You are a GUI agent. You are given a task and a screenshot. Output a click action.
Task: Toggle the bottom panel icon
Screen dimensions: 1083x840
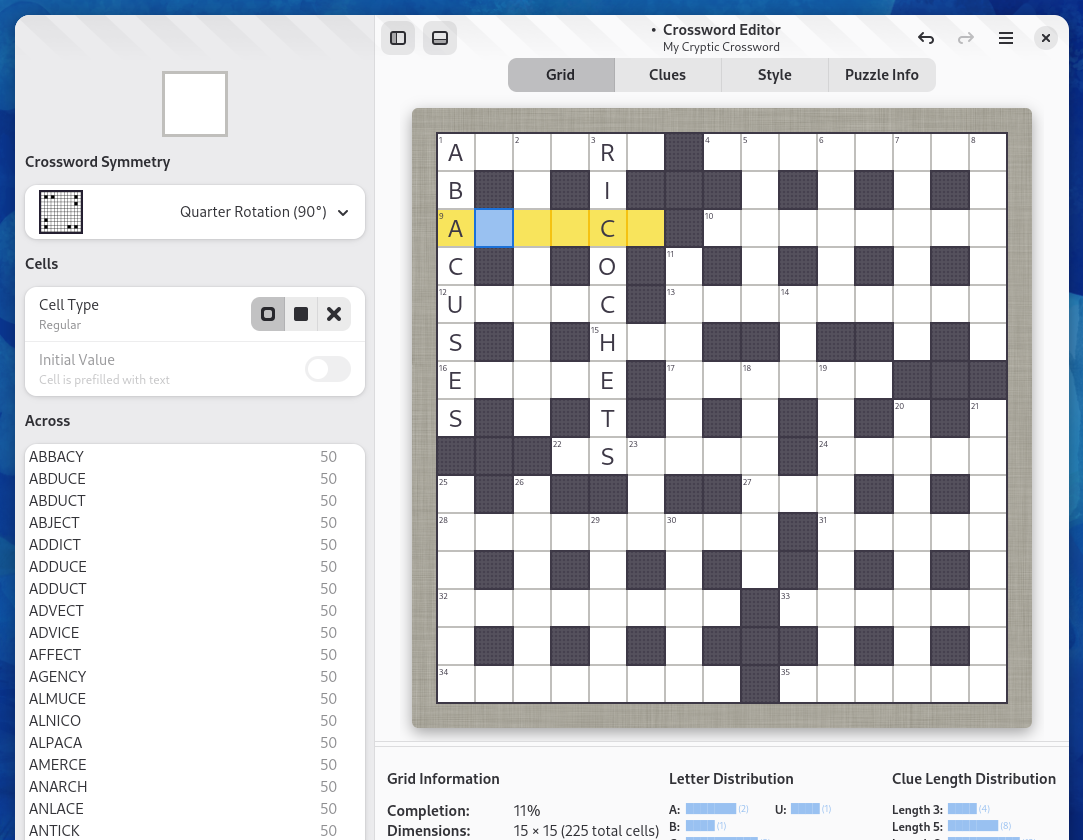tap(439, 37)
